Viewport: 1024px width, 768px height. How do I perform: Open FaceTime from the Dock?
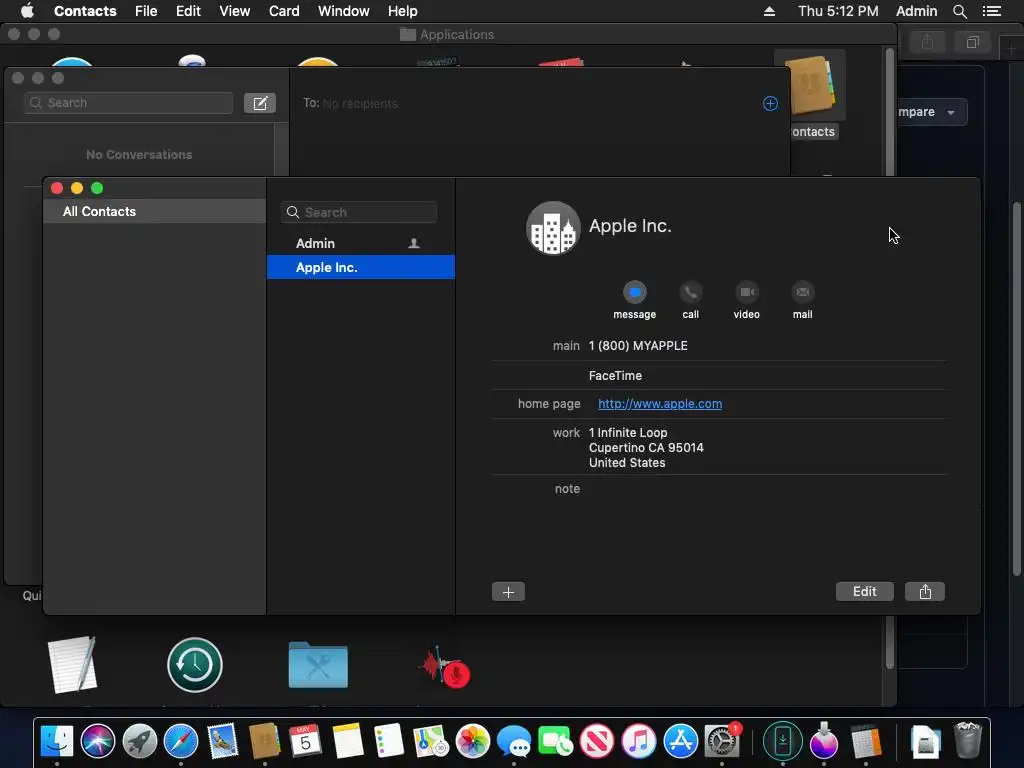pos(555,741)
